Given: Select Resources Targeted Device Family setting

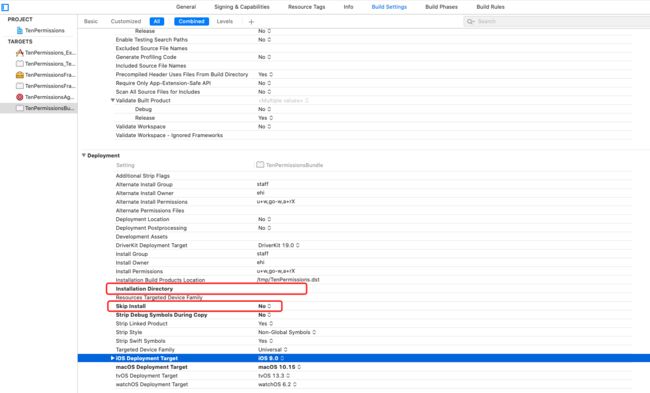Looking at the screenshot, I should tap(159, 298).
